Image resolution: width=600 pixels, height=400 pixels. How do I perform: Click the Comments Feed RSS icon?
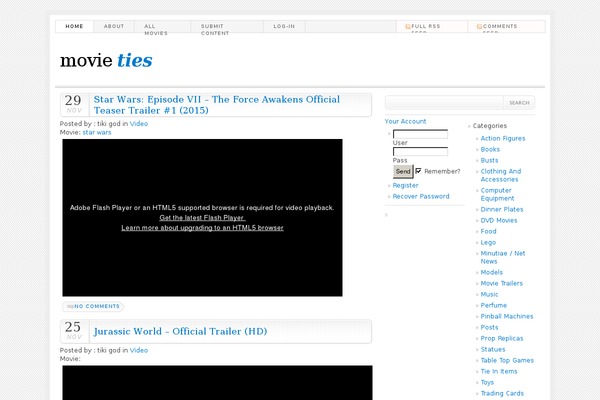pyautogui.click(x=479, y=26)
